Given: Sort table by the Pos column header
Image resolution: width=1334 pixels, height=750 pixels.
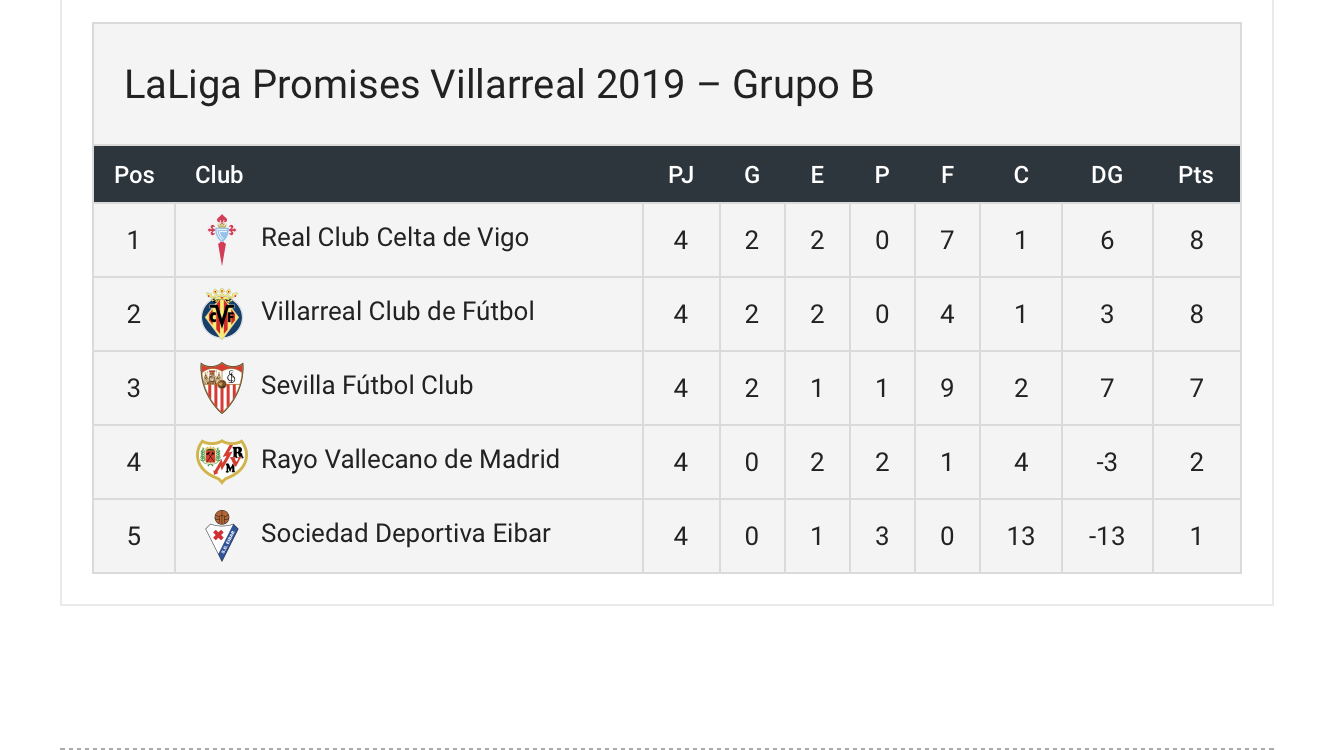Looking at the screenshot, I should (x=134, y=175).
